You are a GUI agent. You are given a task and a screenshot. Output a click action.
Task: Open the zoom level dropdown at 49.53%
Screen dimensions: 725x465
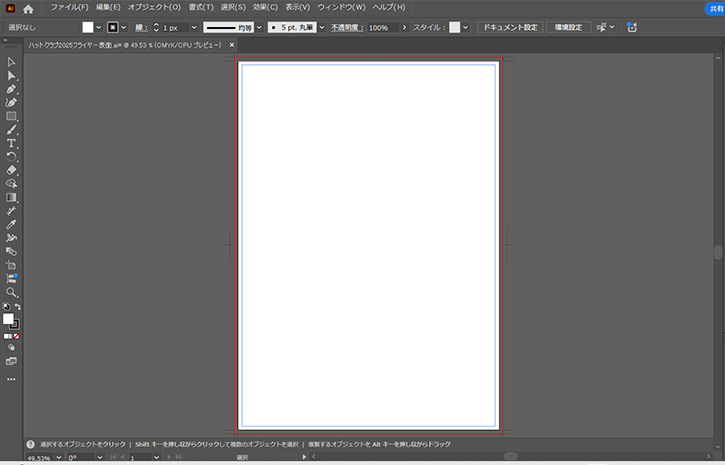[58, 458]
